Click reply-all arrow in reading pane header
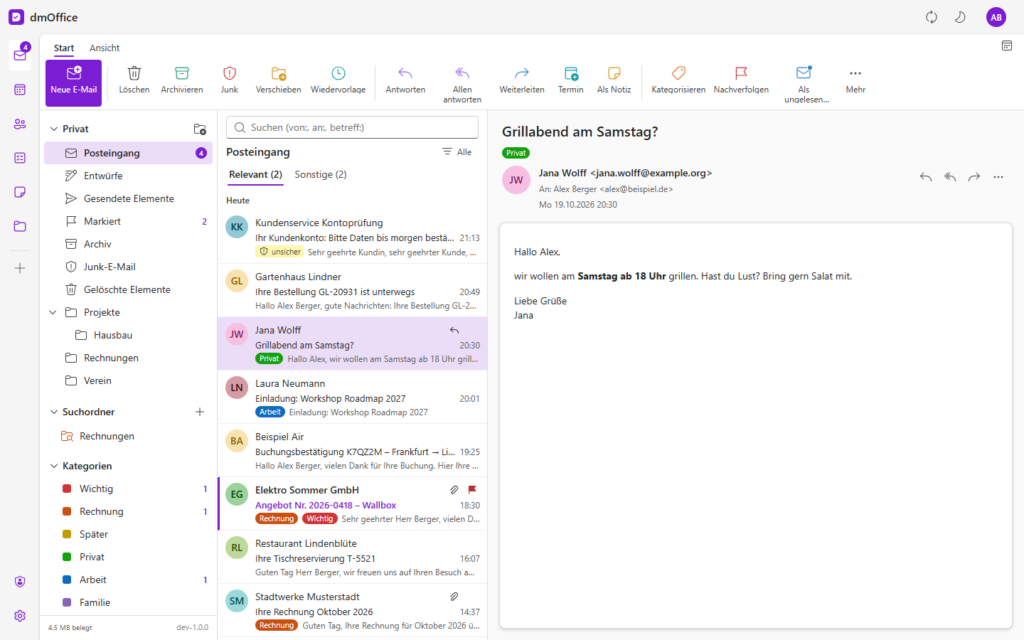The width and height of the screenshot is (1024, 640). coord(950,177)
